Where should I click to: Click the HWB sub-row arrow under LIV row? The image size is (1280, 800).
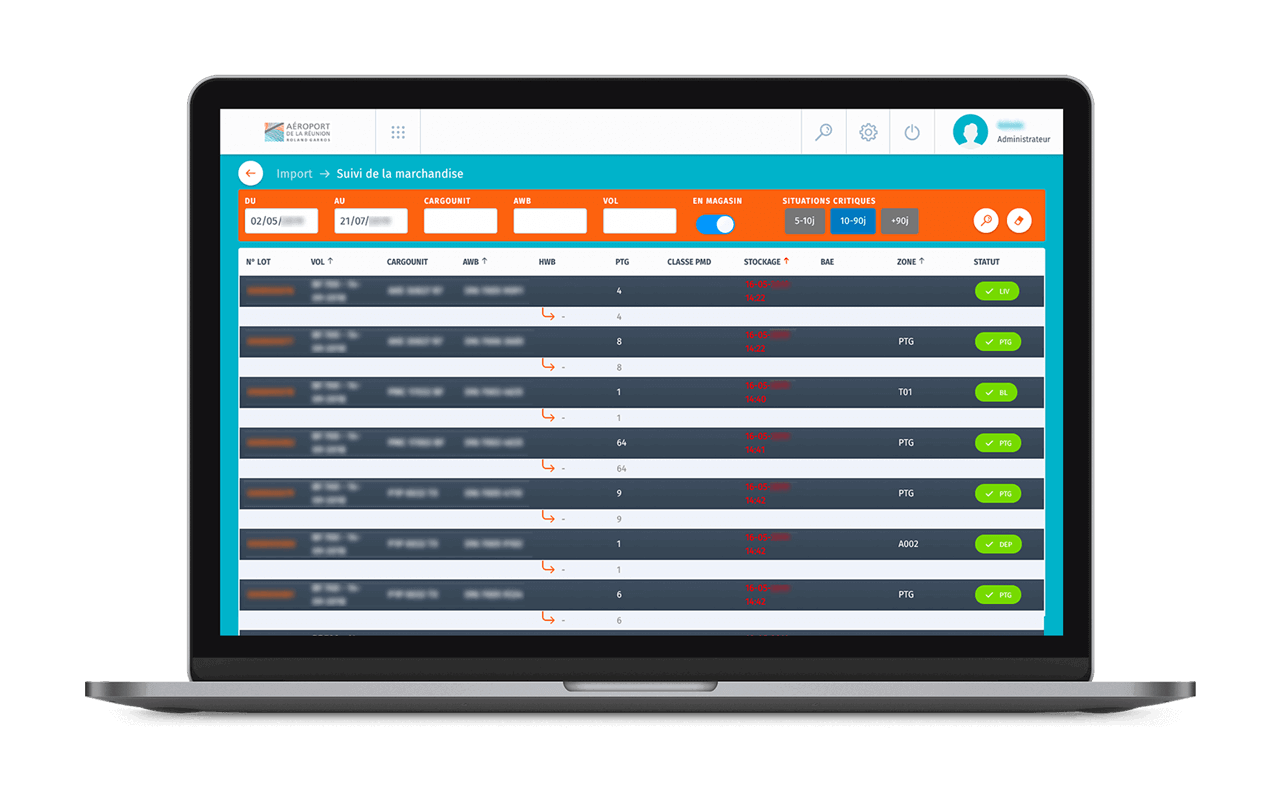(x=548, y=314)
